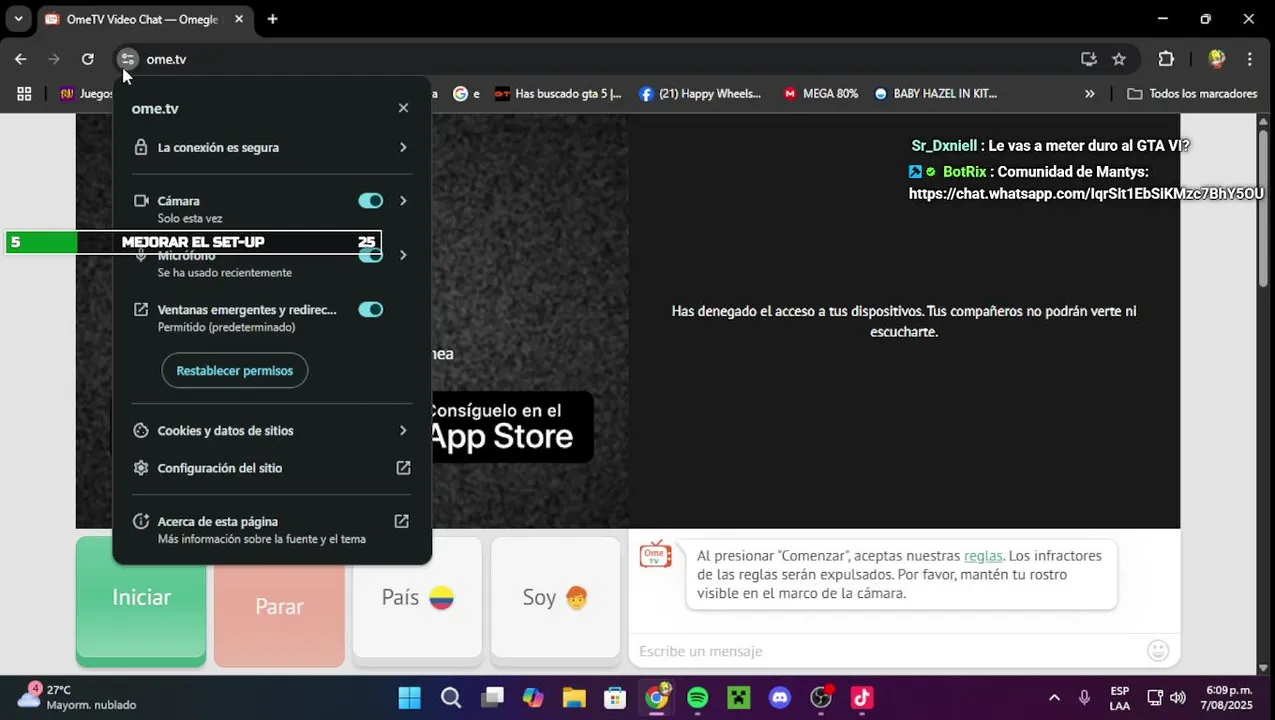The height and width of the screenshot is (720, 1275).
Task: Click the external link icon for Acerca de esta página
Action: pyautogui.click(x=401, y=521)
